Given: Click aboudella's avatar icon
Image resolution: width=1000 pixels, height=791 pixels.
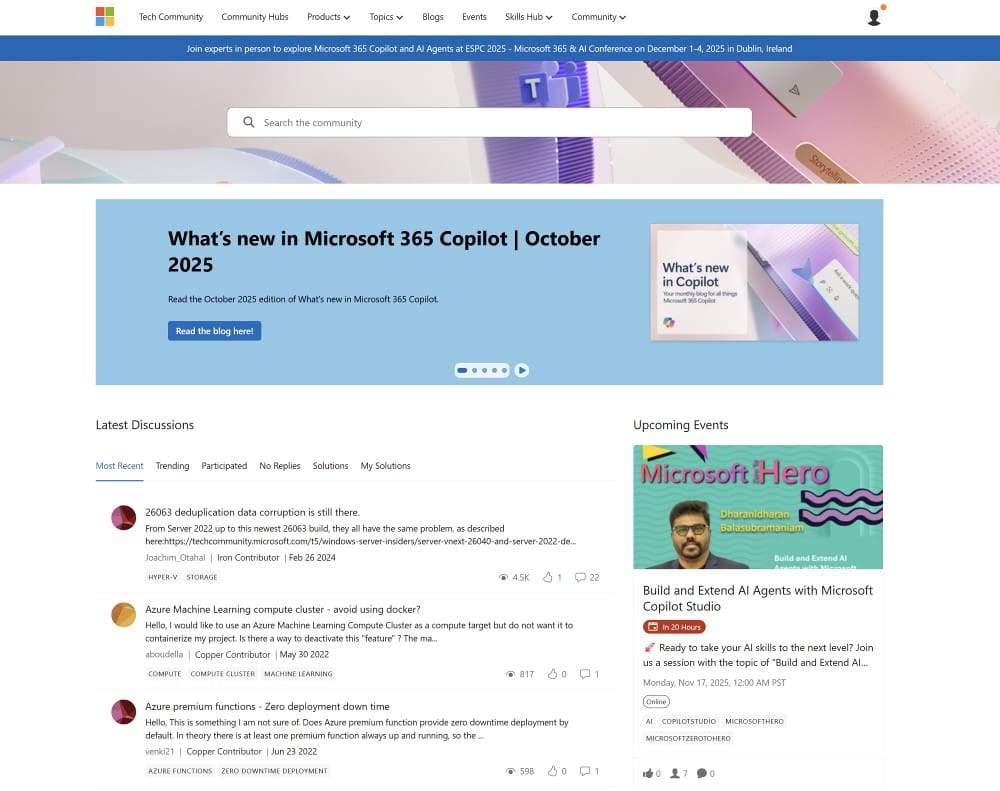Looking at the screenshot, I should (123, 615).
